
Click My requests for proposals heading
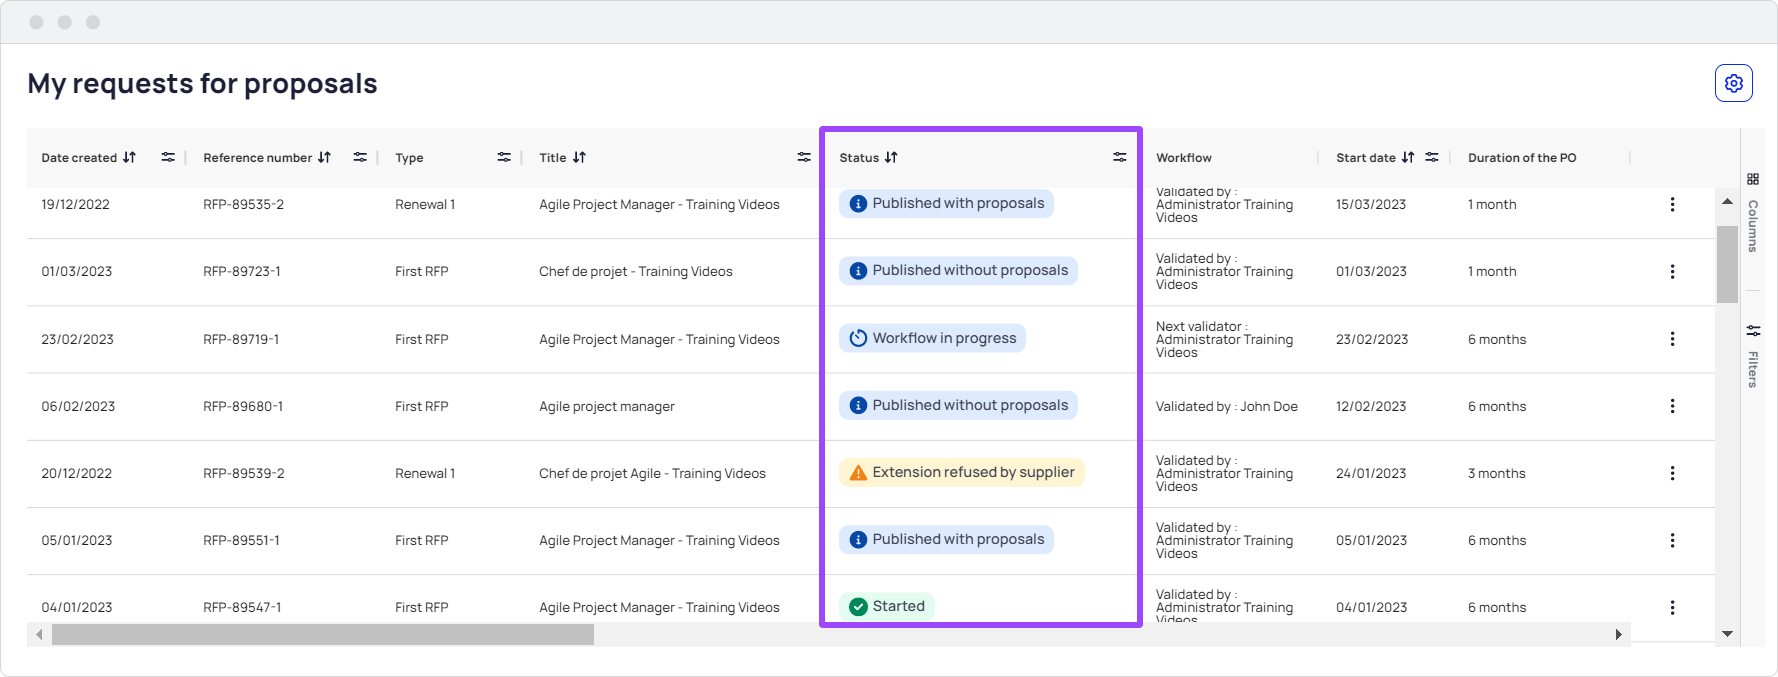(x=202, y=84)
